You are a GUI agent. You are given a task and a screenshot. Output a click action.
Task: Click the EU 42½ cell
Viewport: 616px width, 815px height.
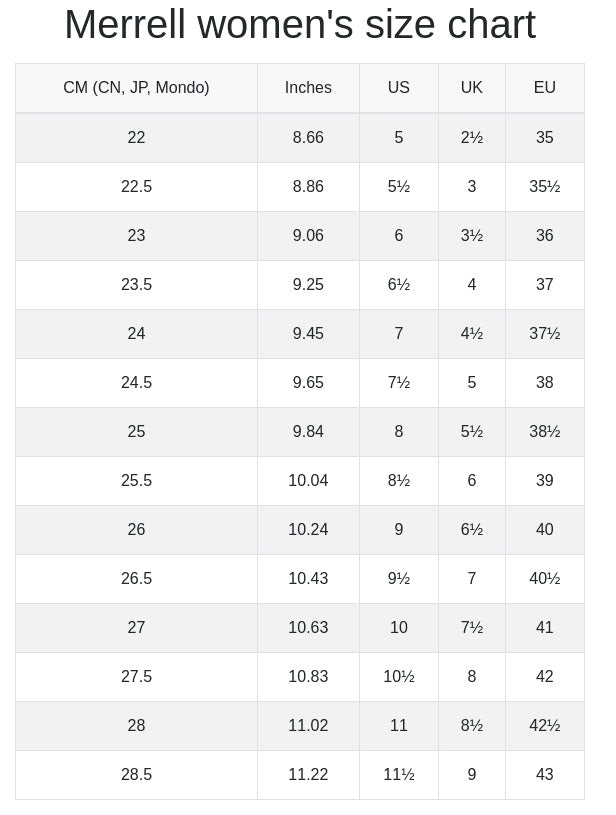point(545,726)
